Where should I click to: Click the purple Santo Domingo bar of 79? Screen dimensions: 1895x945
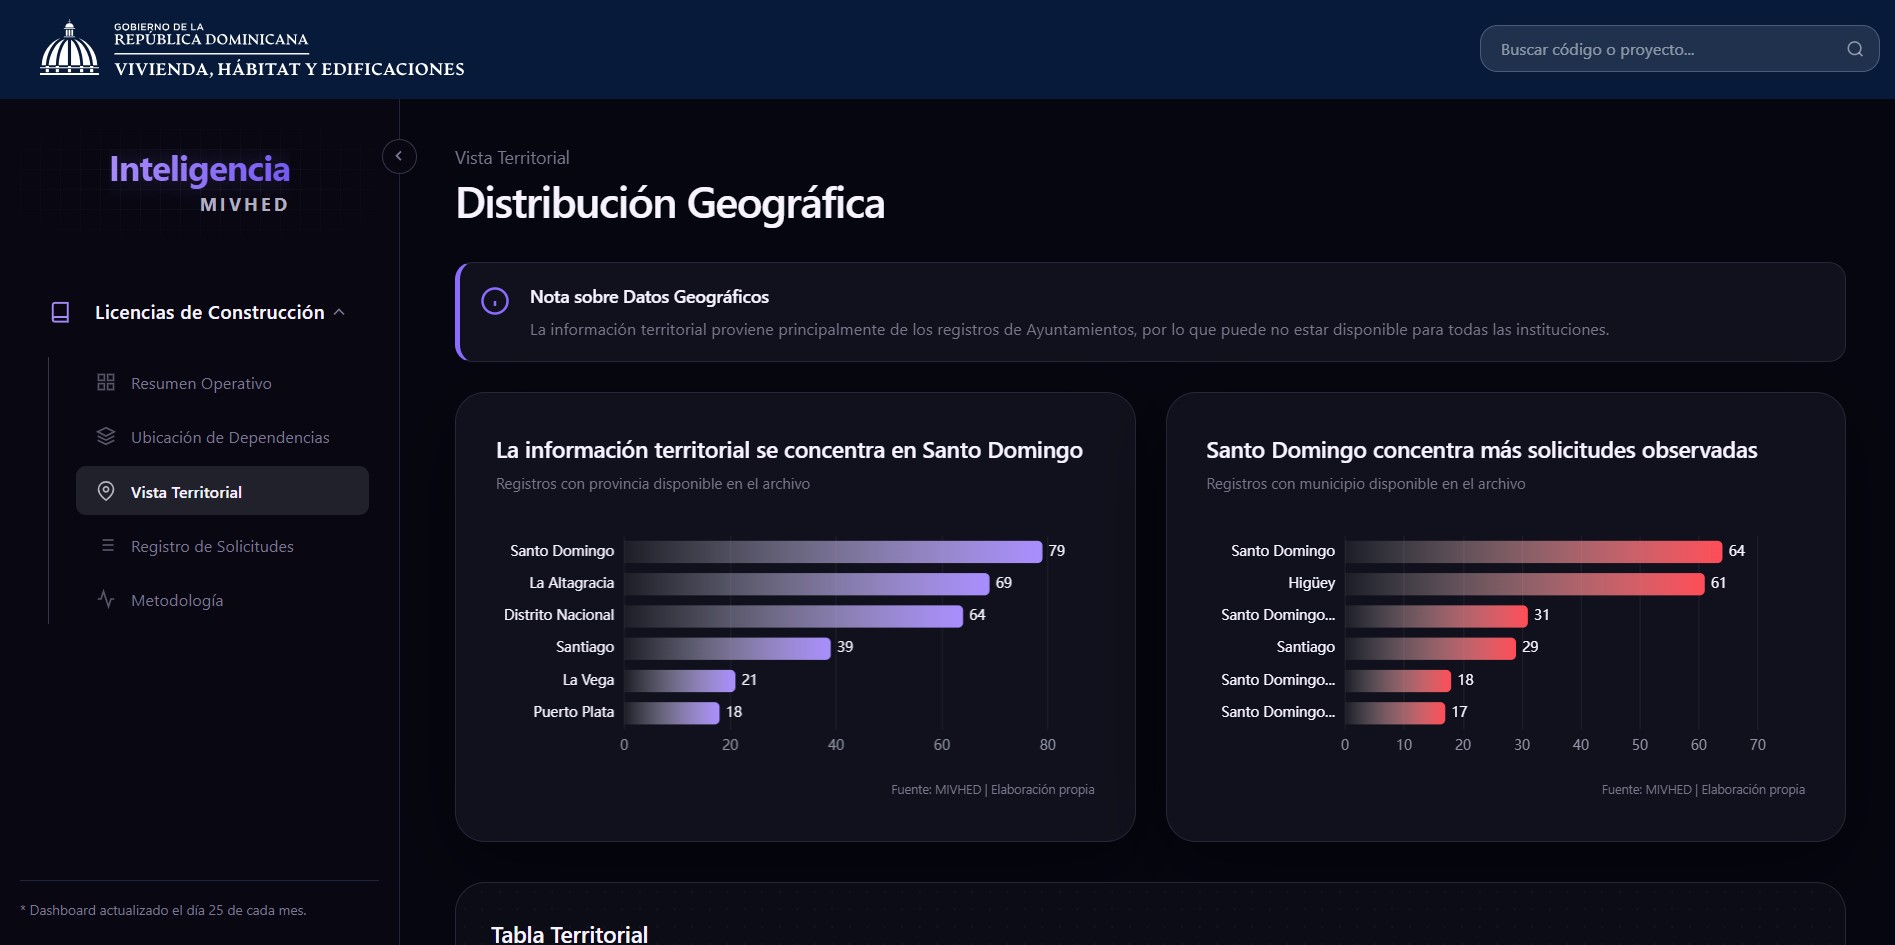tap(833, 551)
